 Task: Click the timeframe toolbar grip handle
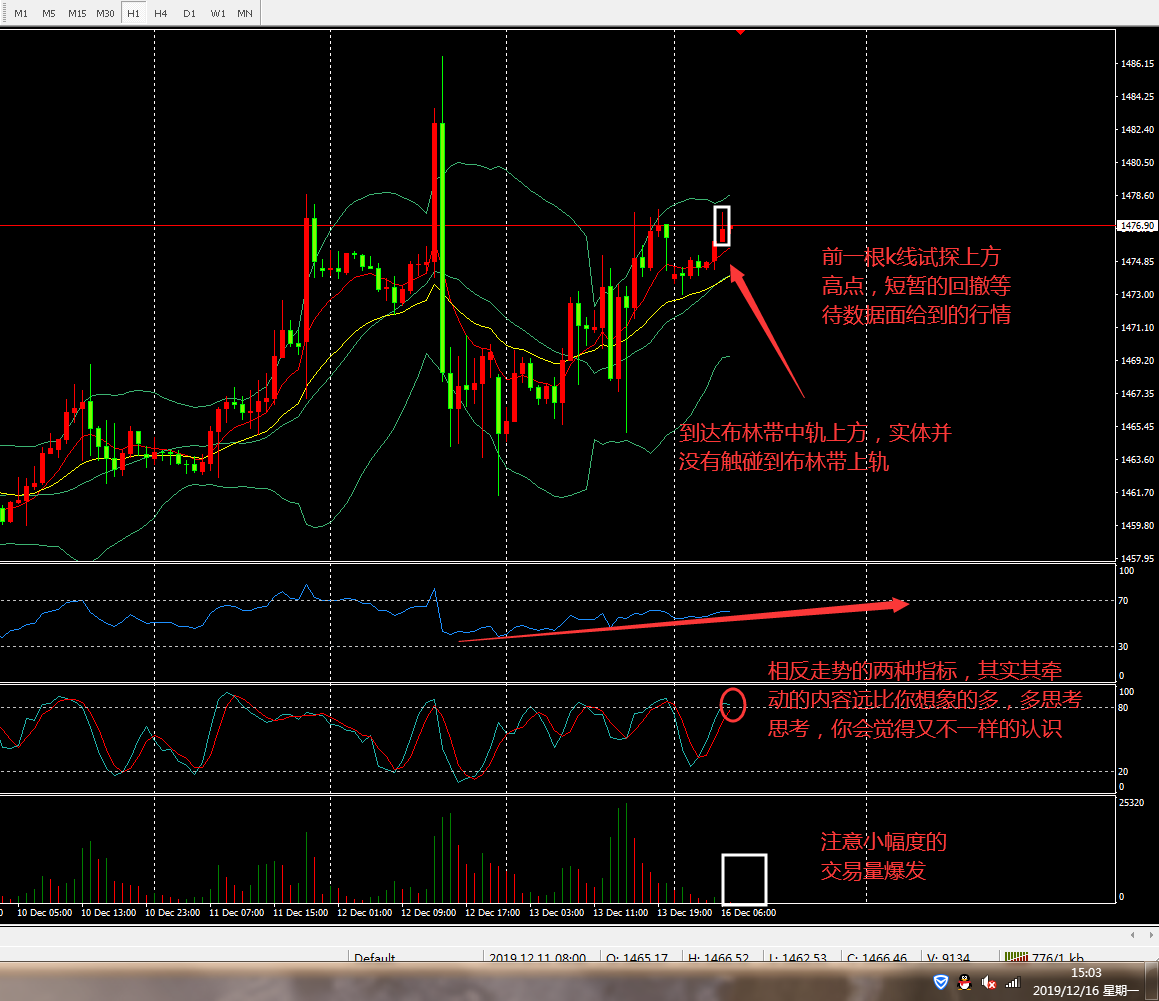point(4,14)
